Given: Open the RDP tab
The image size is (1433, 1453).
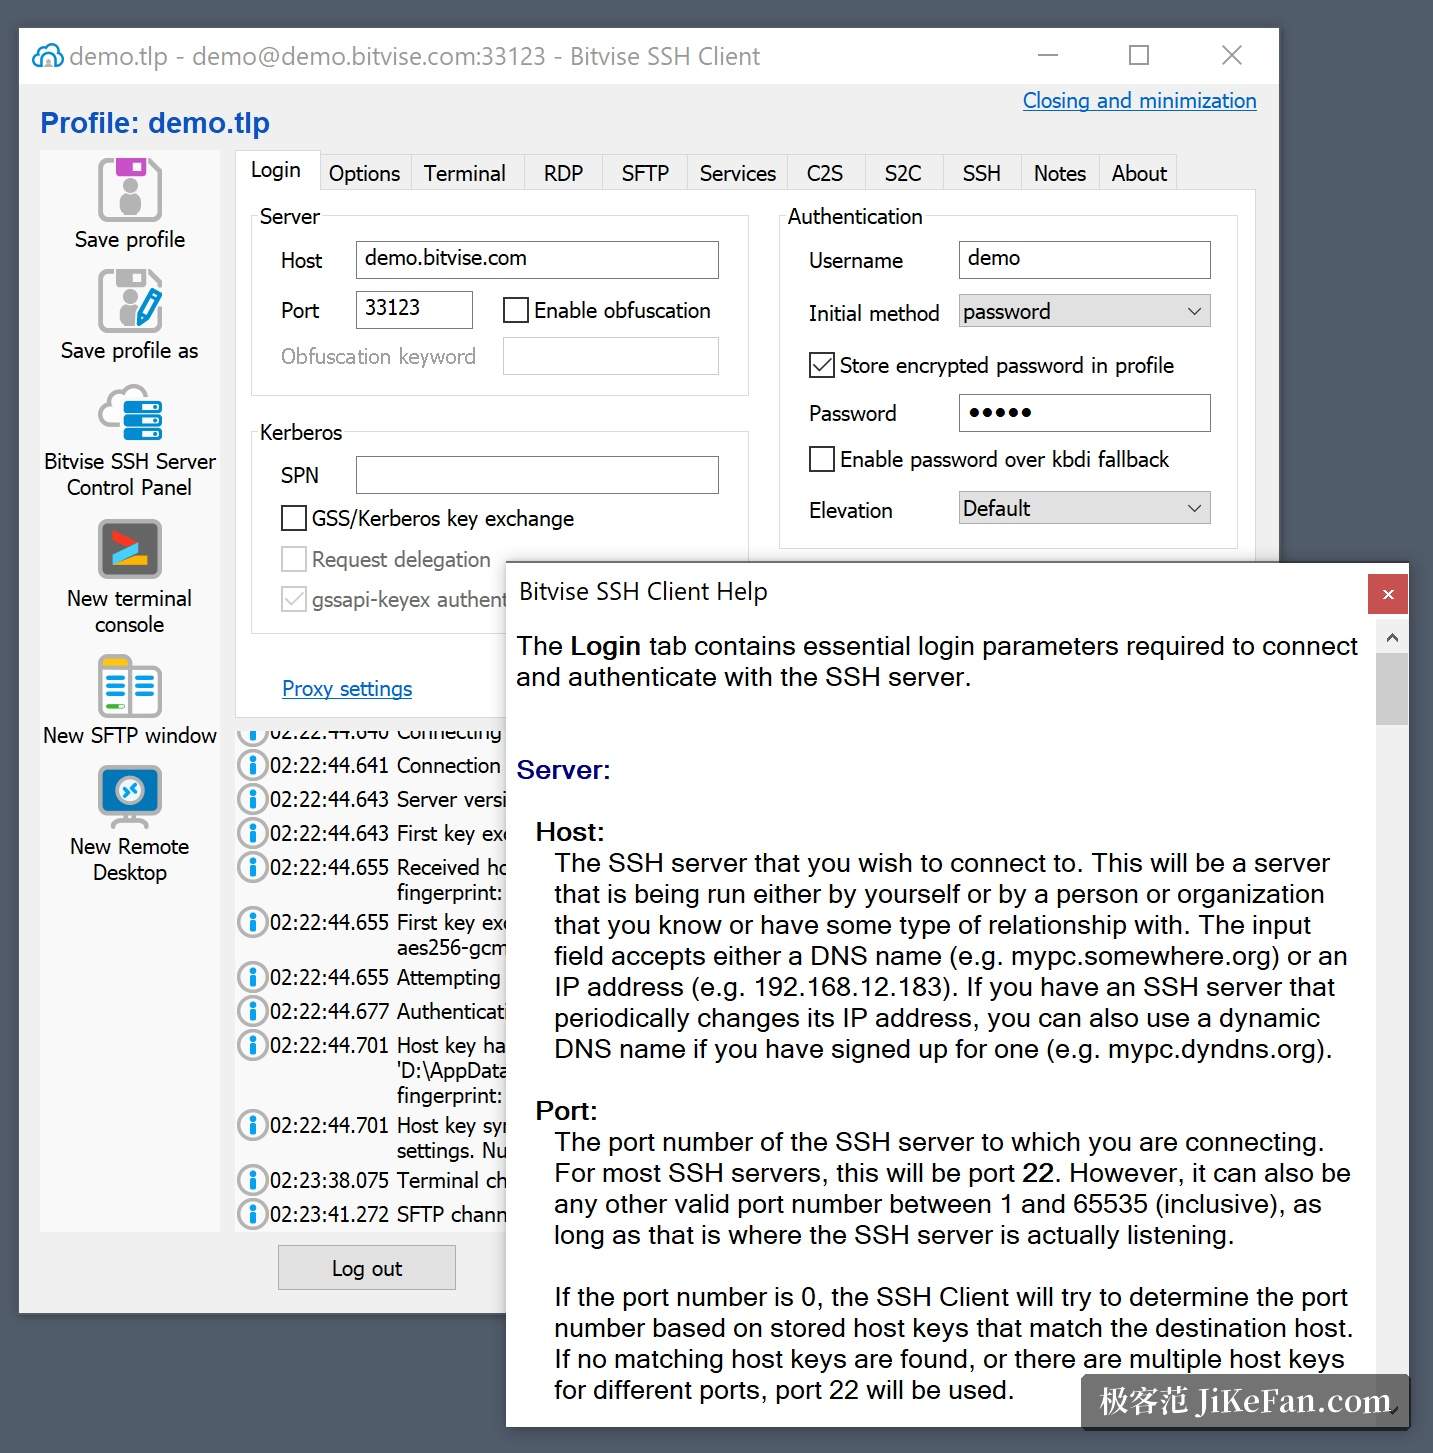Looking at the screenshot, I should 563,173.
